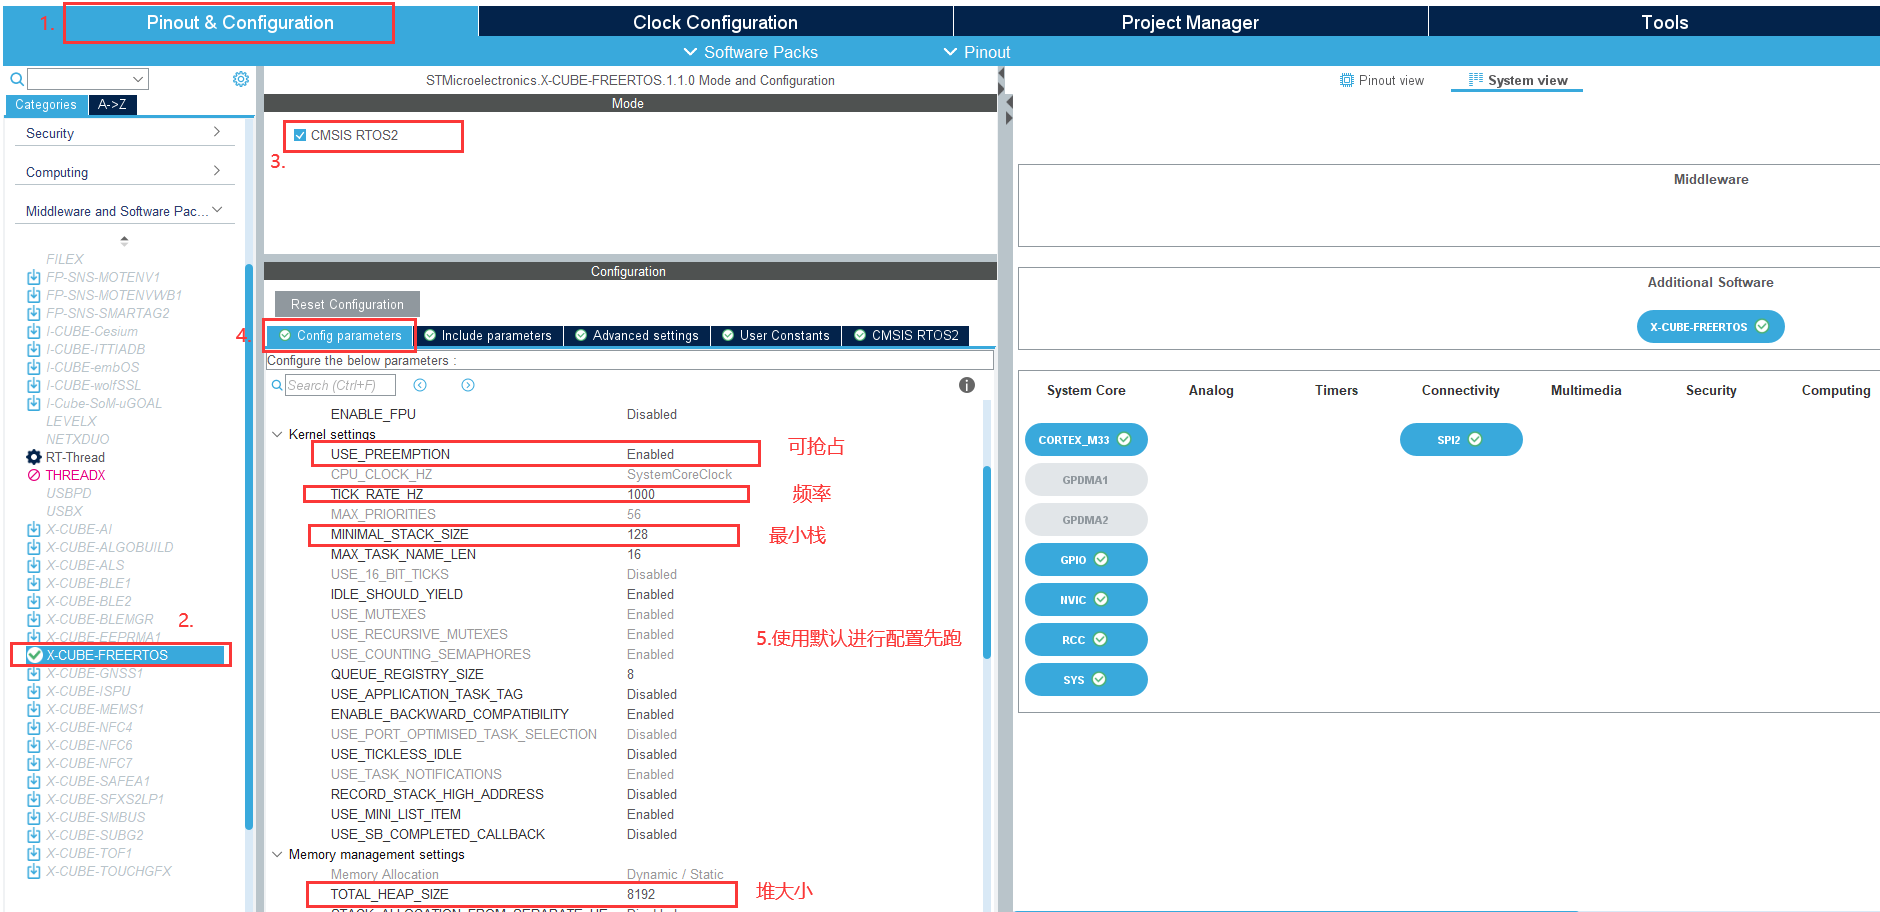Open the Software Packs dropdown menu
1880x912 pixels.
750,52
